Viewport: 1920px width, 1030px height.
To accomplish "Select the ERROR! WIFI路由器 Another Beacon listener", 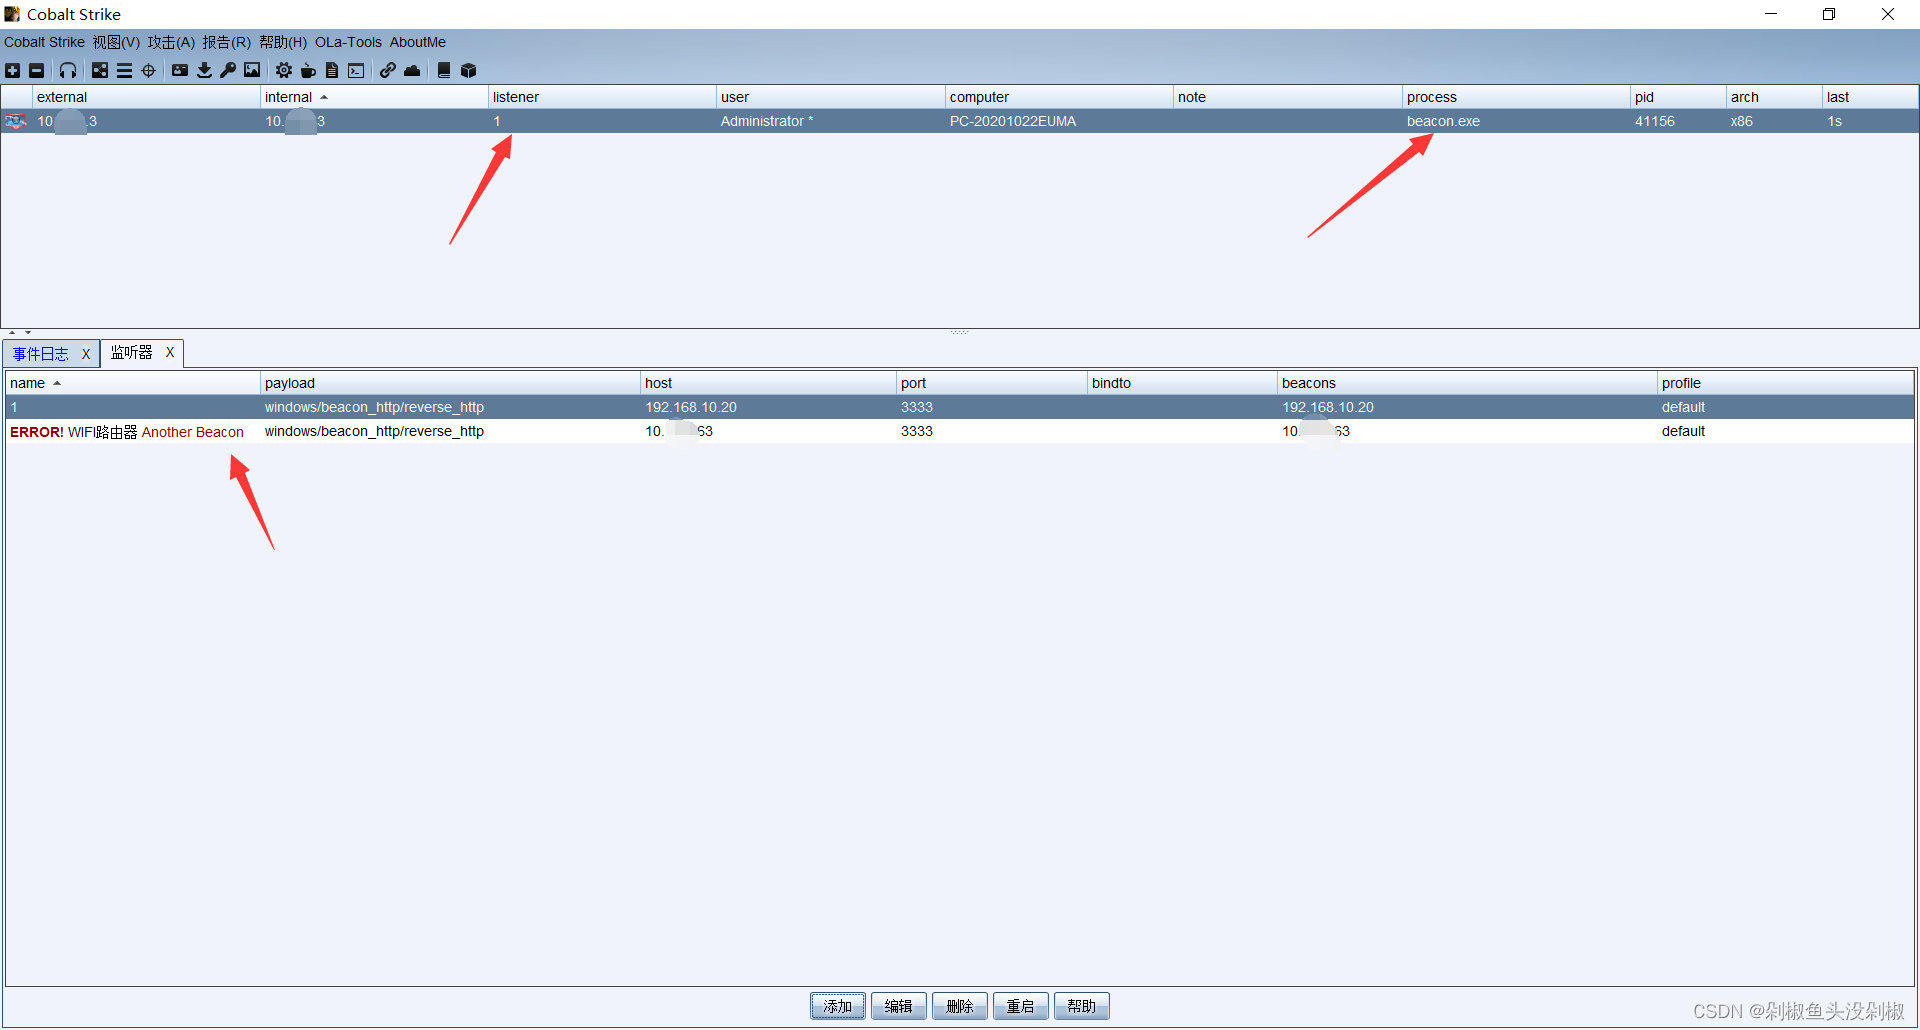I will pyautogui.click(x=960, y=431).
